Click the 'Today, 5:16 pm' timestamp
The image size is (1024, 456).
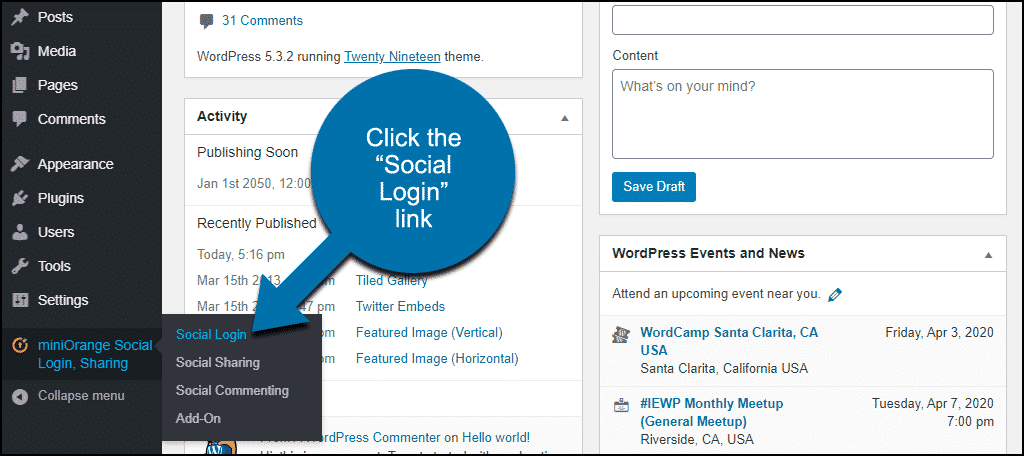[241, 255]
